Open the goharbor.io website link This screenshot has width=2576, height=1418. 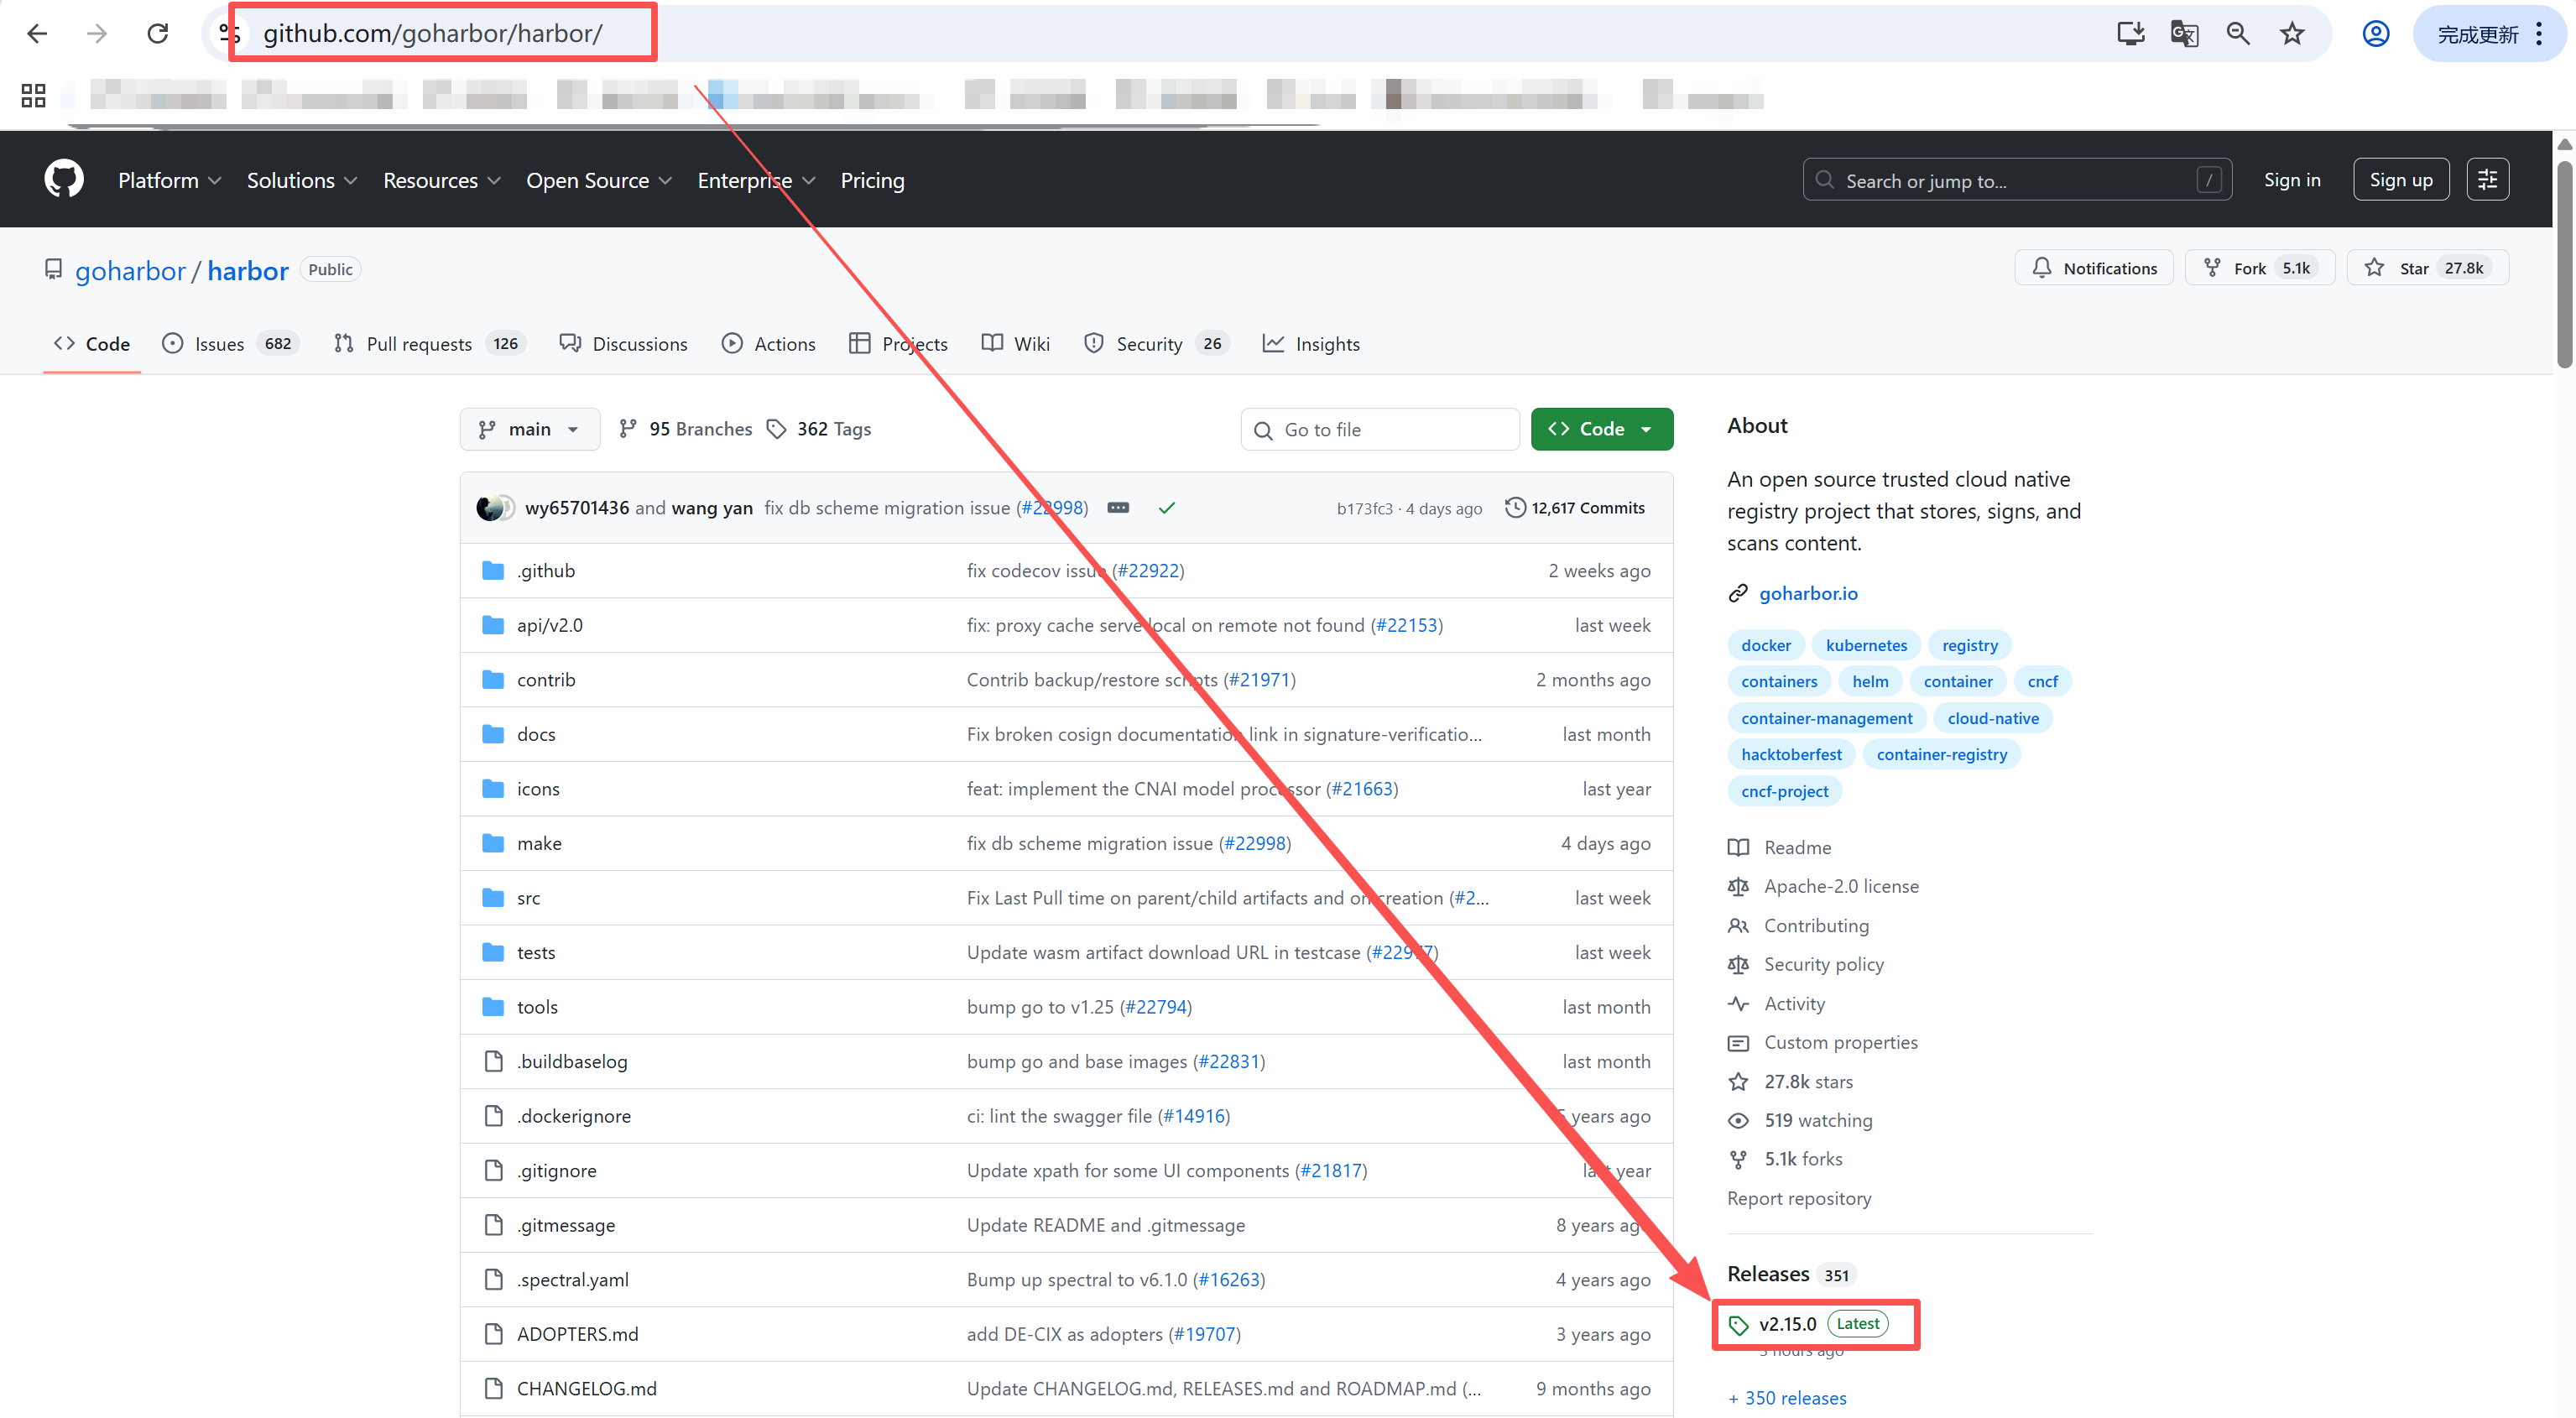[1808, 594]
